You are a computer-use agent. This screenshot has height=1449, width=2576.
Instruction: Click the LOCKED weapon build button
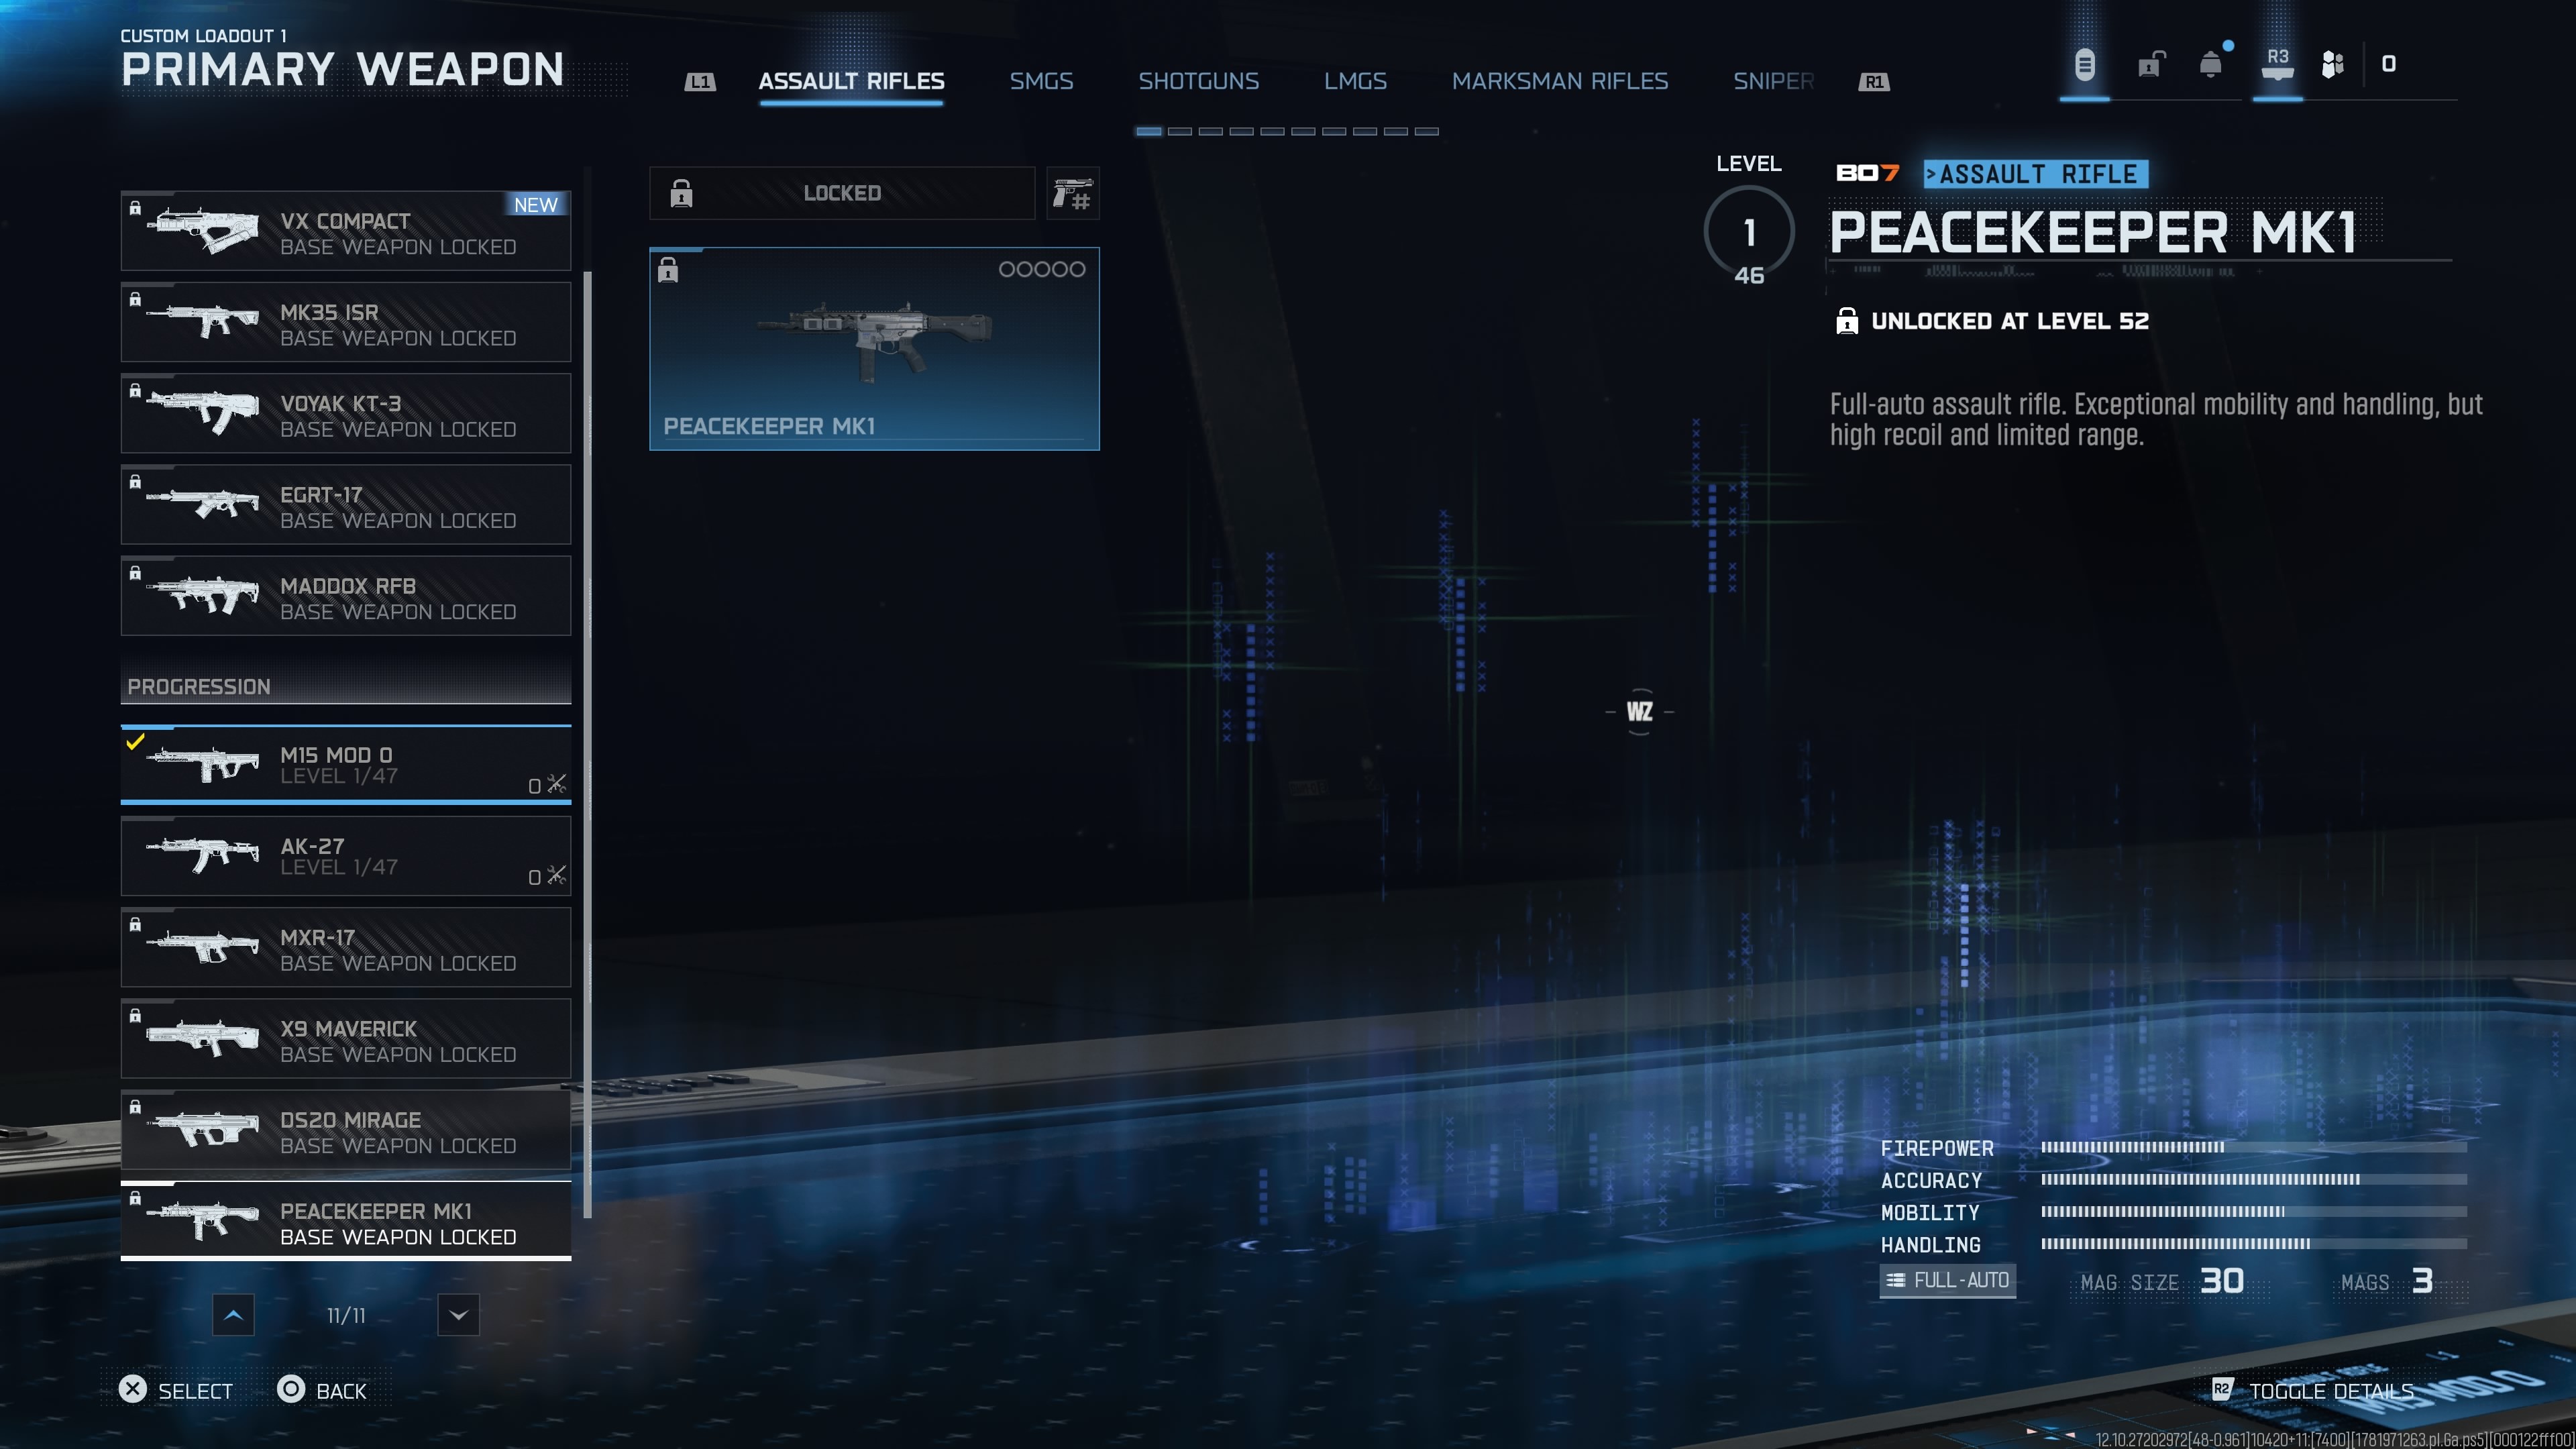pos(842,193)
